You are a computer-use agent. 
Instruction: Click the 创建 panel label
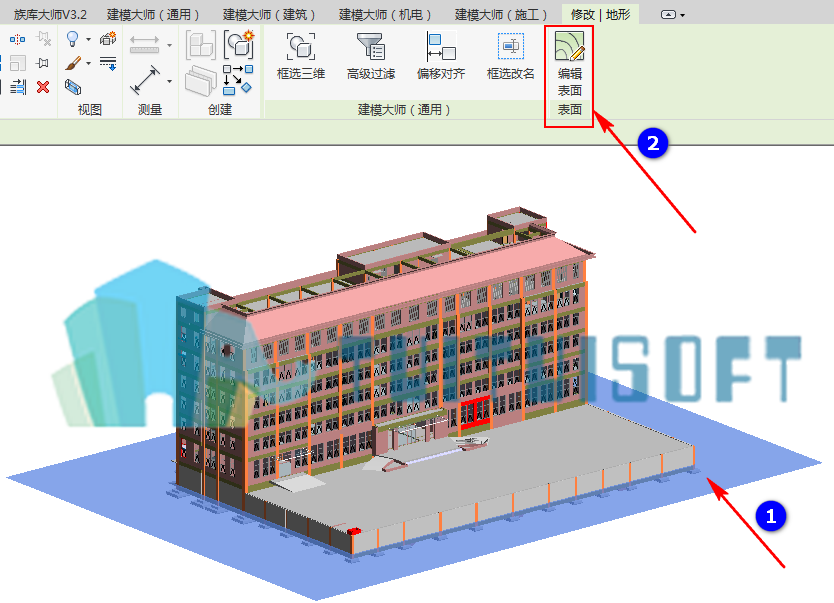[x=220, y=110]
